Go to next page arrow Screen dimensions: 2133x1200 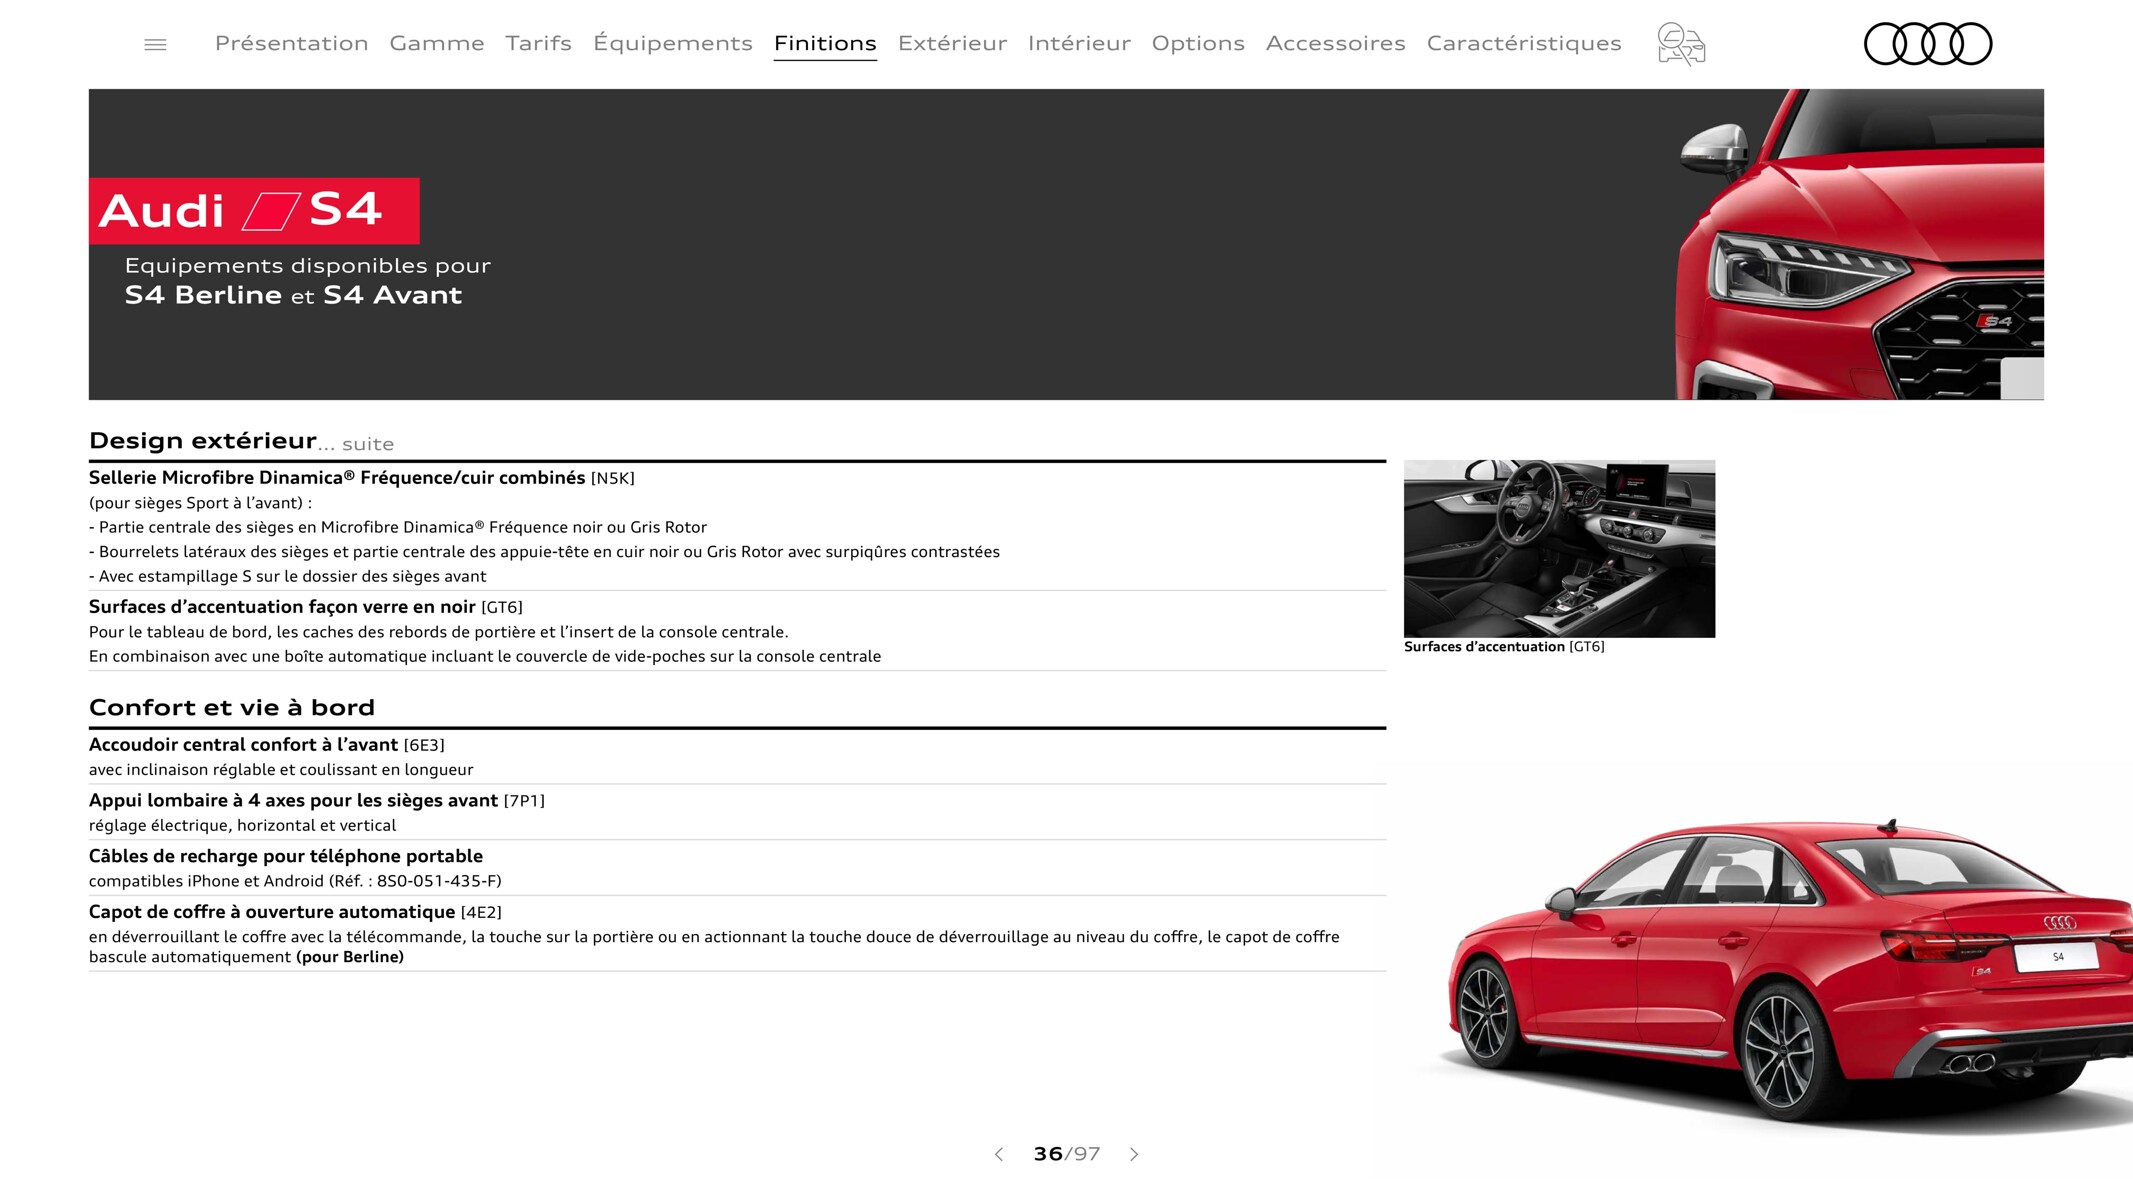[1134, 1154]
